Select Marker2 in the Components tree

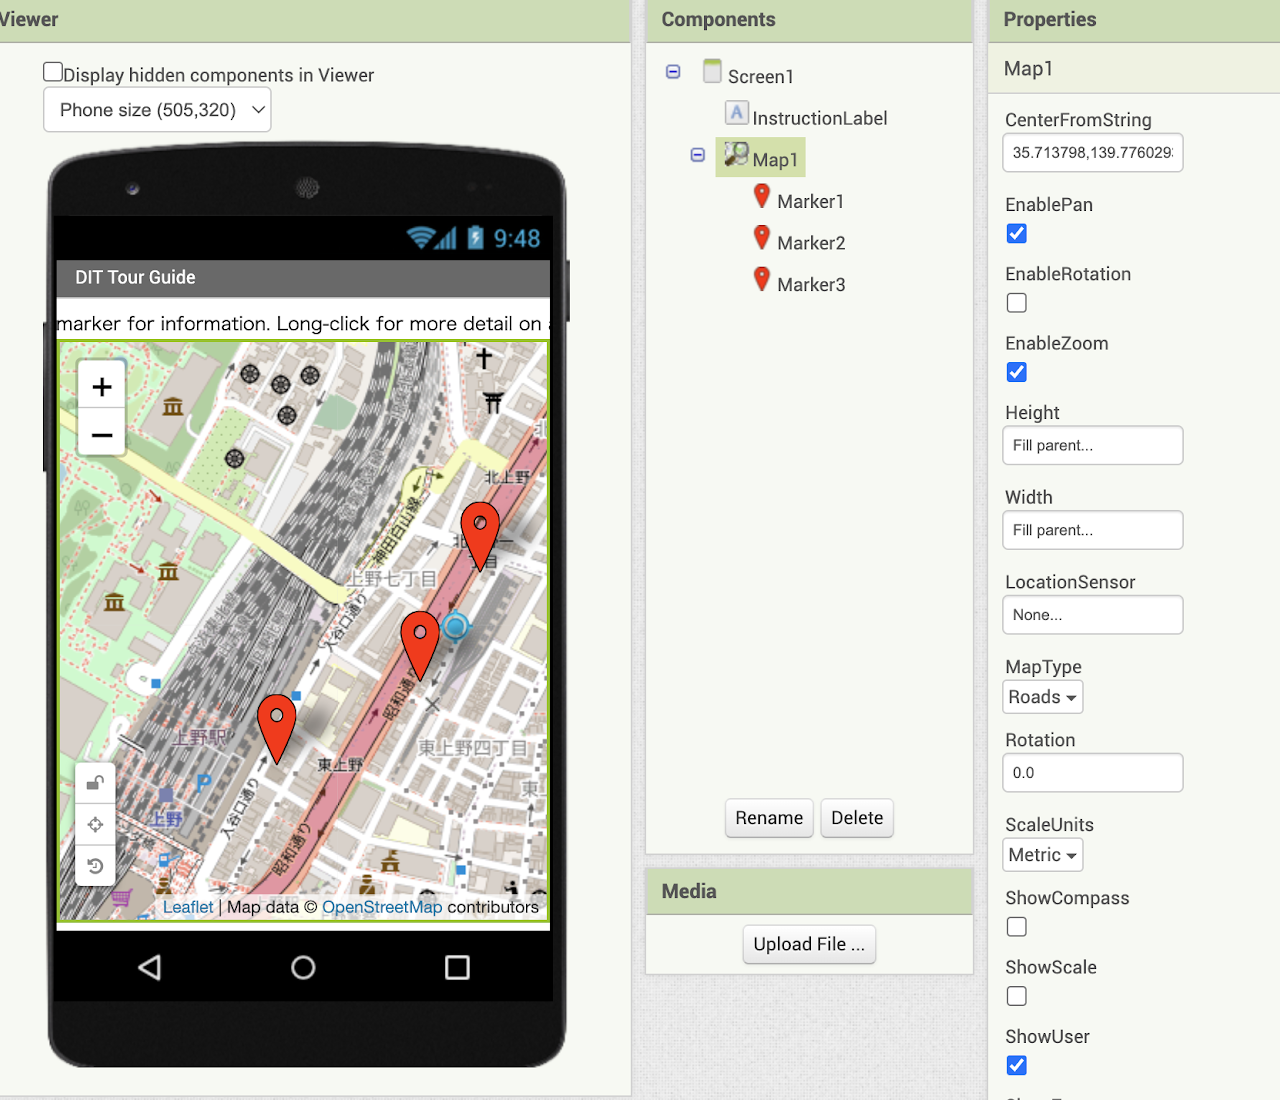tap(810, 243)
